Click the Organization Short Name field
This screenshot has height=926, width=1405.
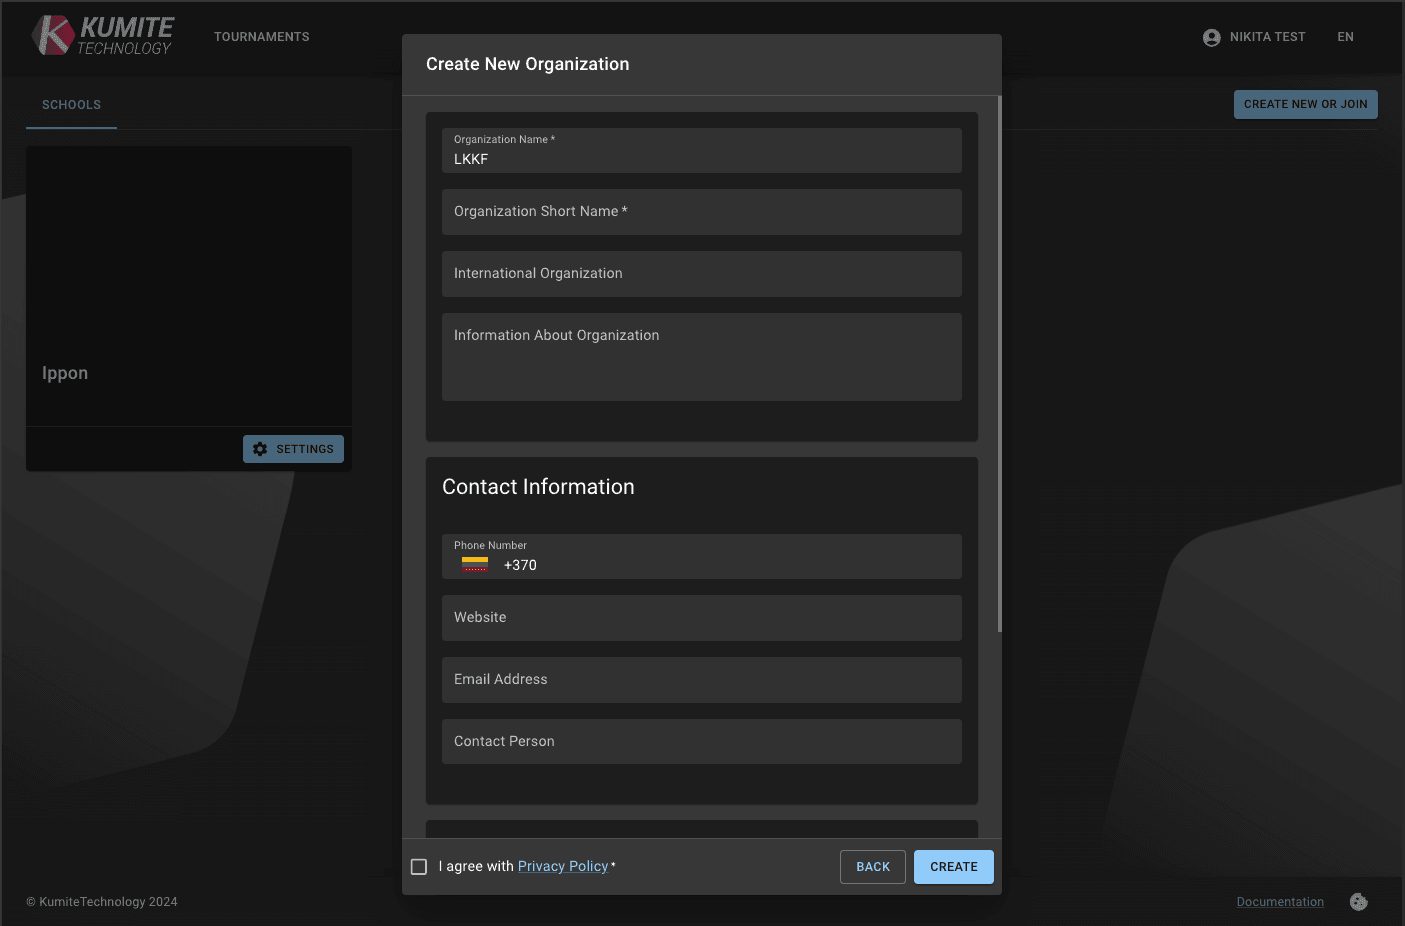701,212
